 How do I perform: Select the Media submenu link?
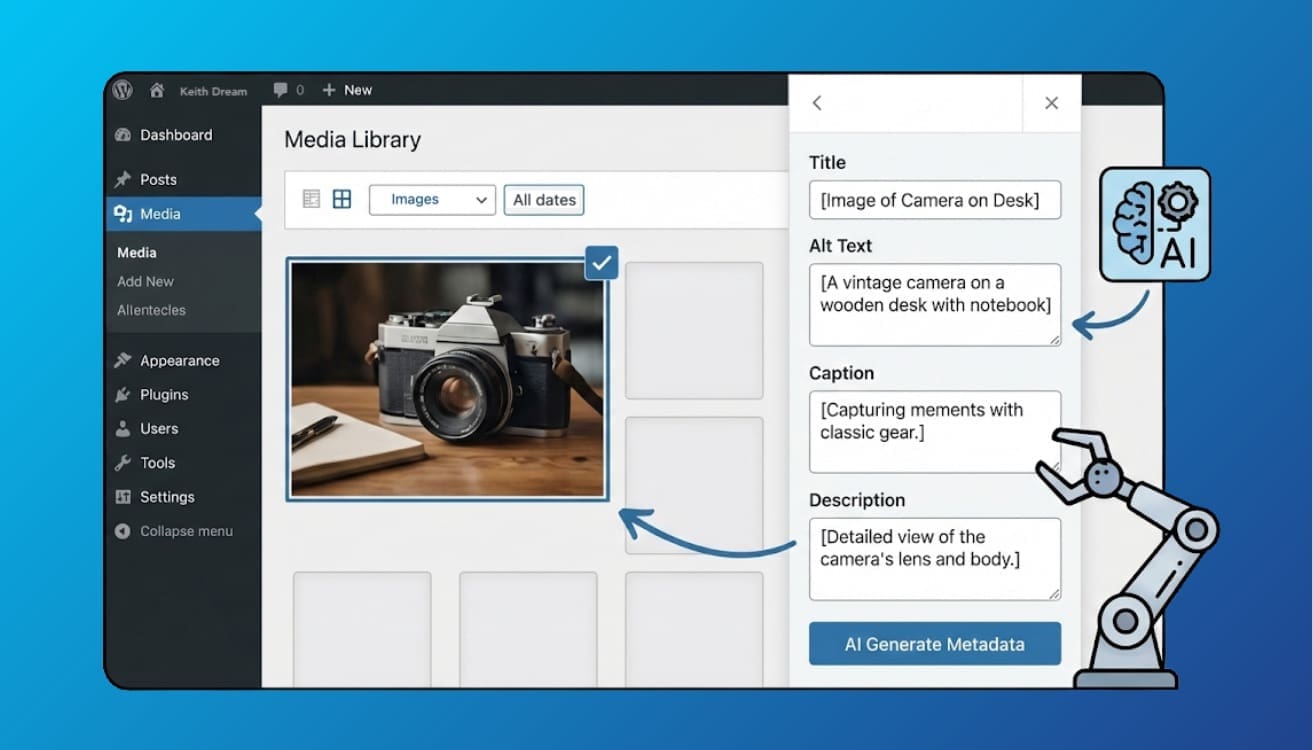coord(137,253)
